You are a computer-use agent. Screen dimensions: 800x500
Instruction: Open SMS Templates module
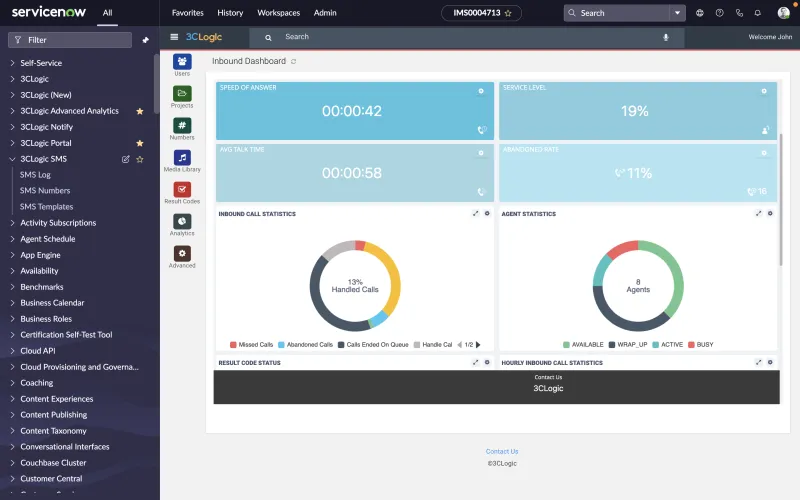click(x=46, y=207)
